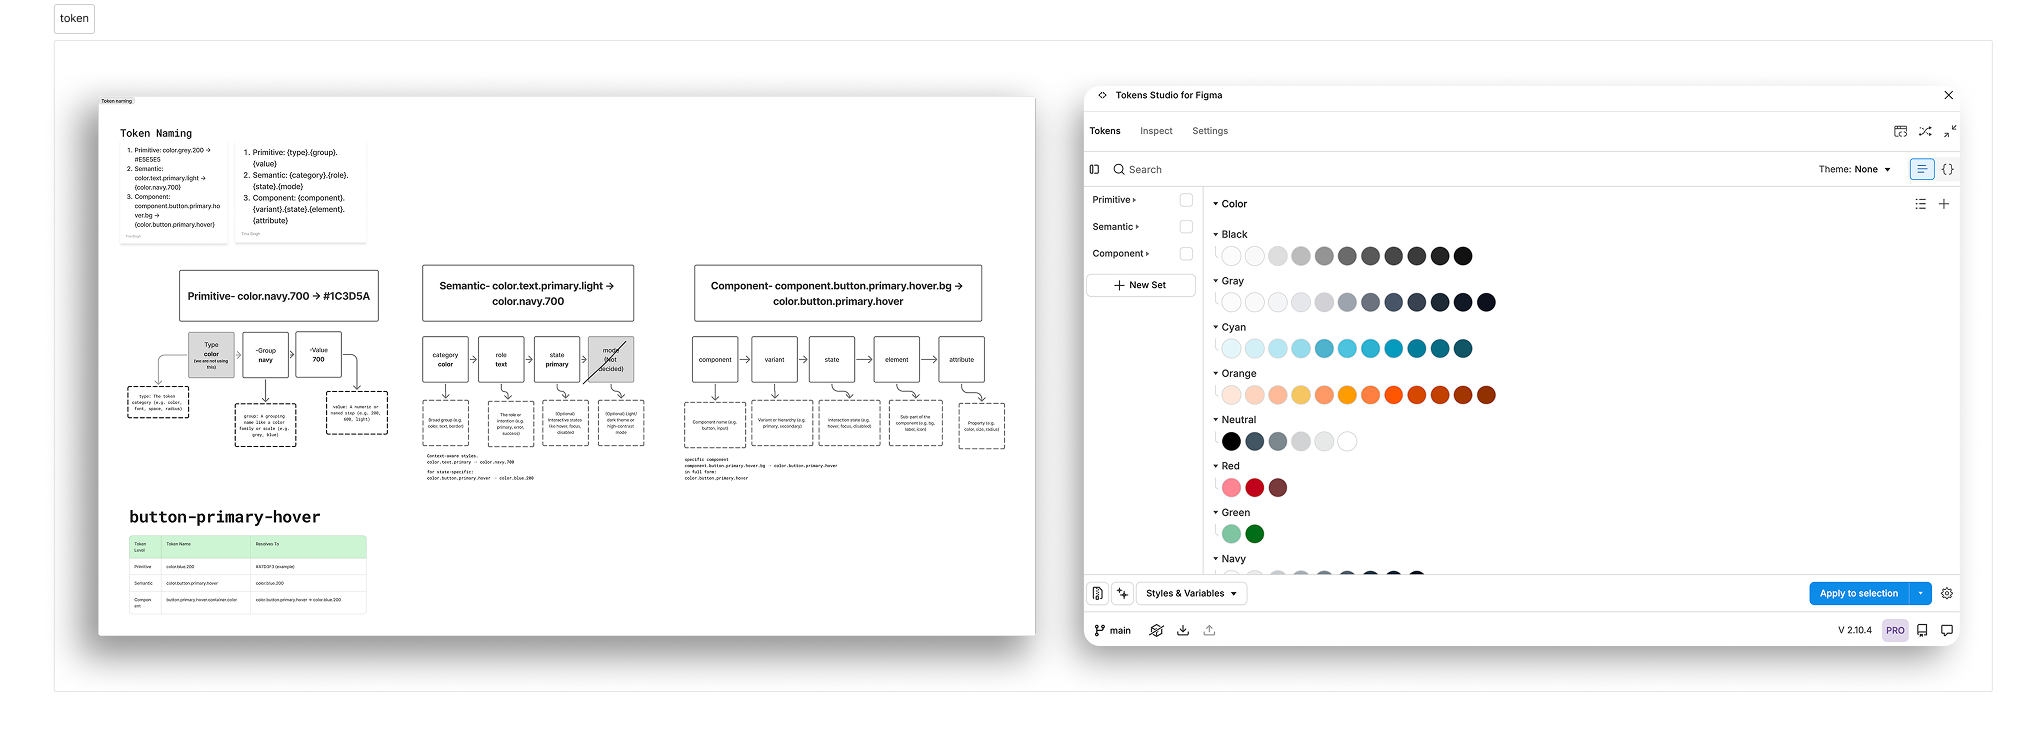Open the documentation book icon

click(x=1922, y=631)
